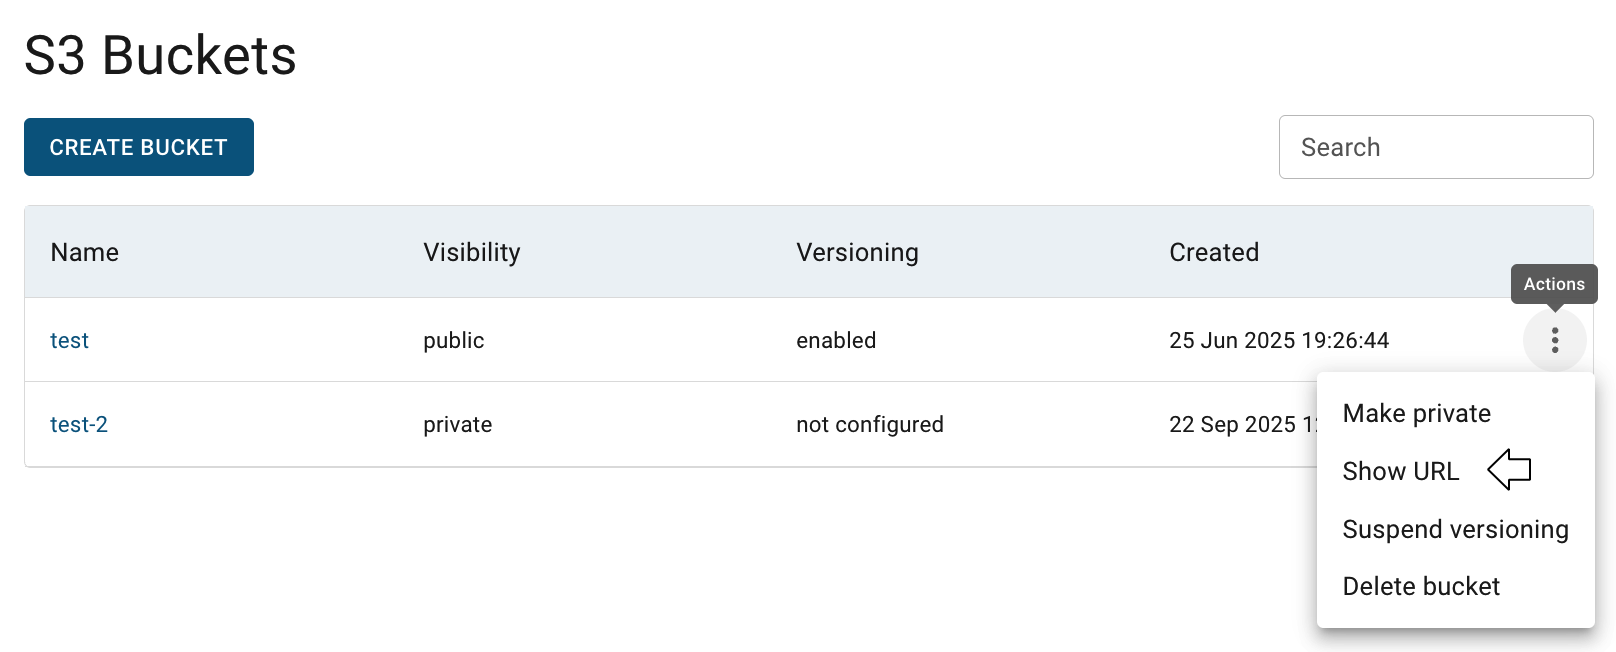Choose Delete bucket from the menu
This screenshot has width=1616, height=652.
(x=1421, y=586)
